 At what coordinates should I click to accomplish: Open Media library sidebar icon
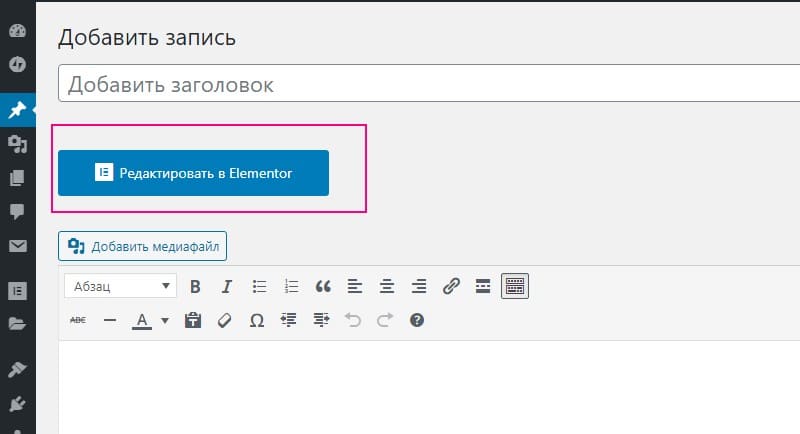pos(17,145)
